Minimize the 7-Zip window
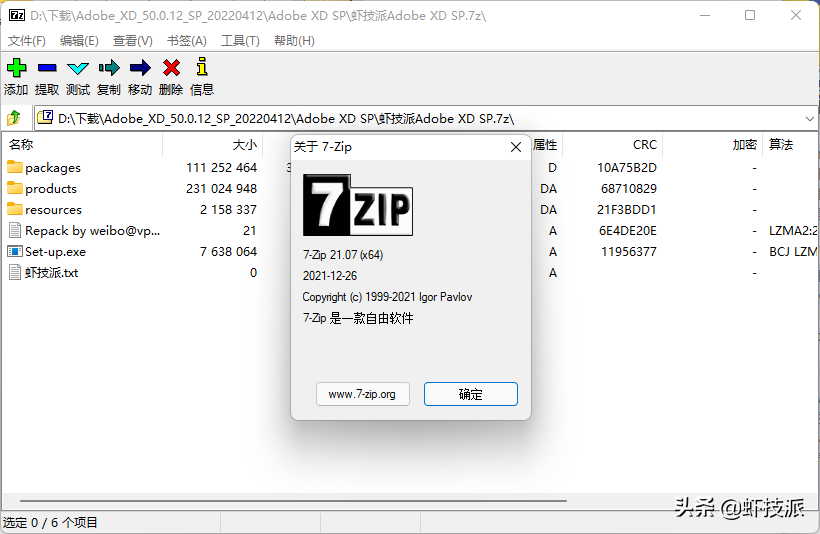 tap(705, 15)
